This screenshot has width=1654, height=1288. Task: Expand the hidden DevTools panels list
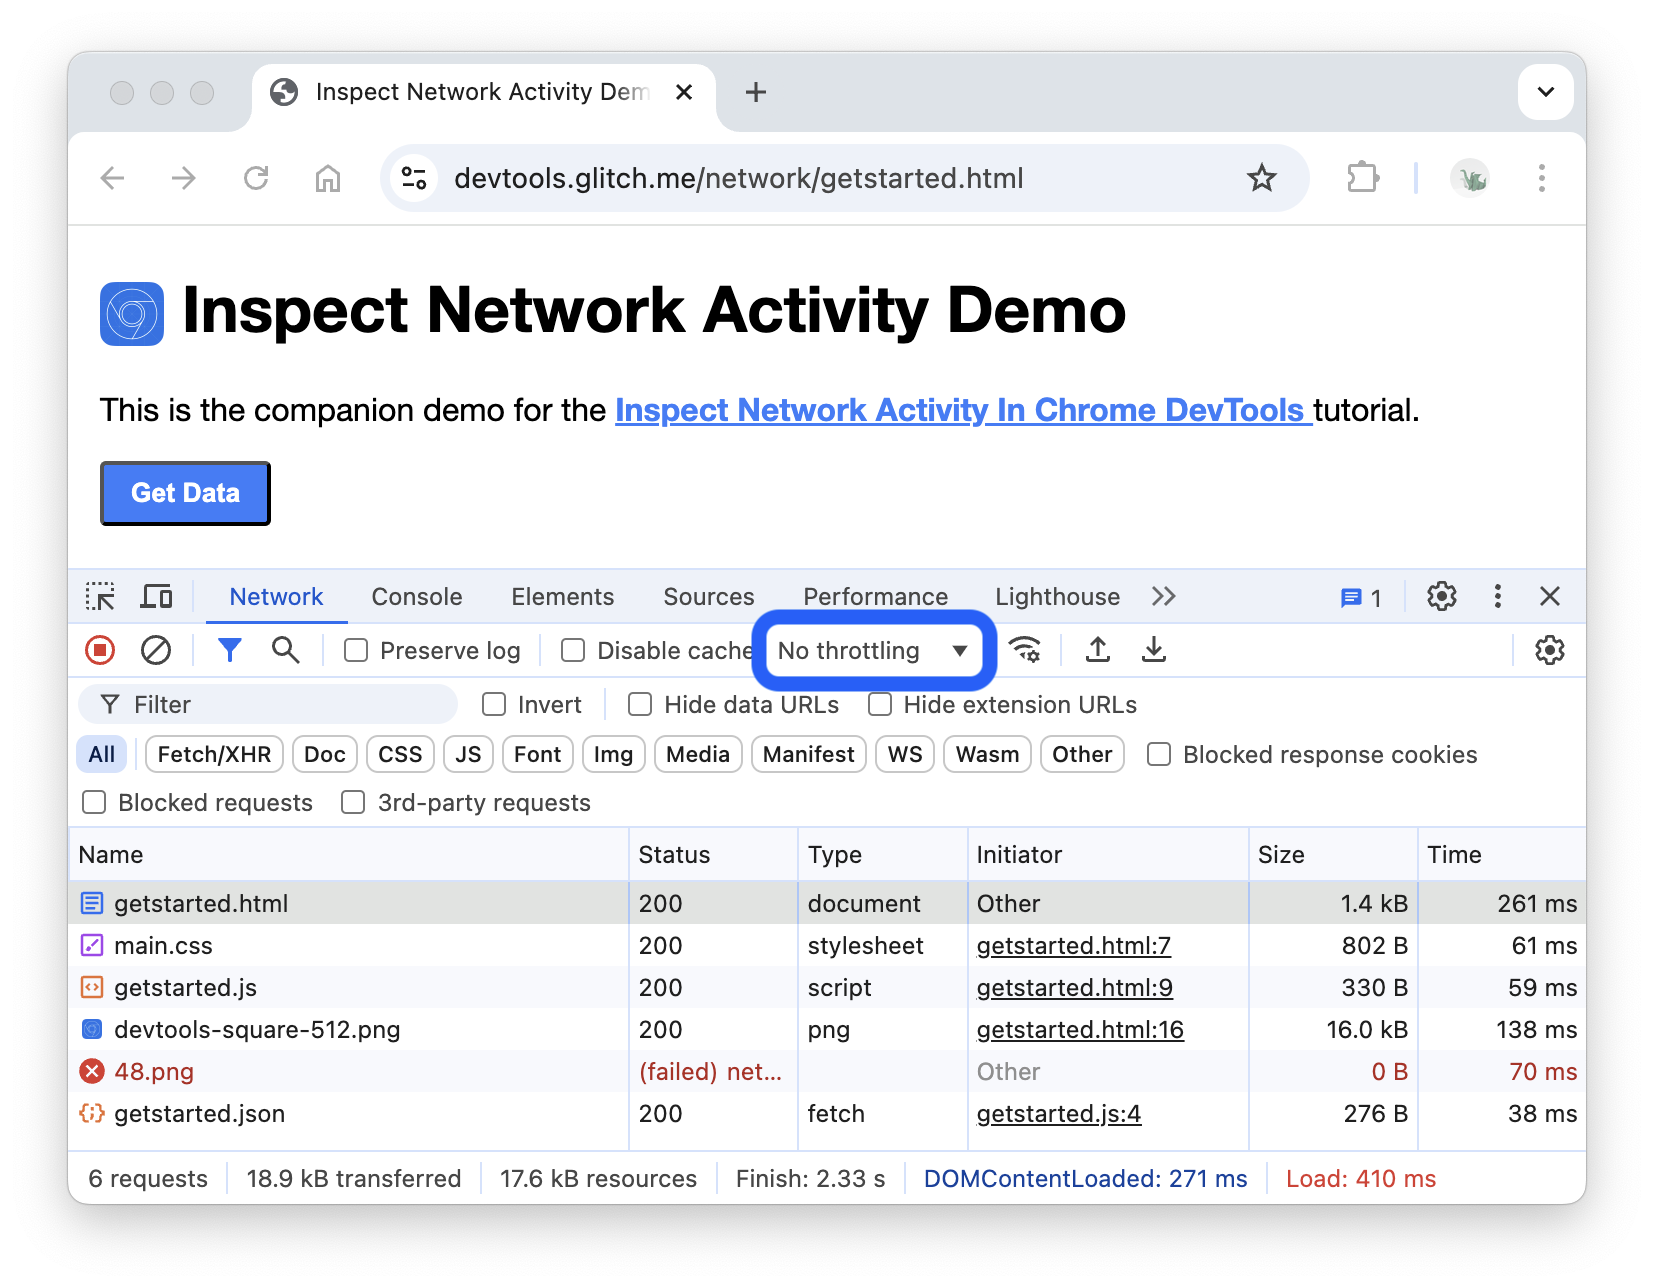tap(1163, 596)
